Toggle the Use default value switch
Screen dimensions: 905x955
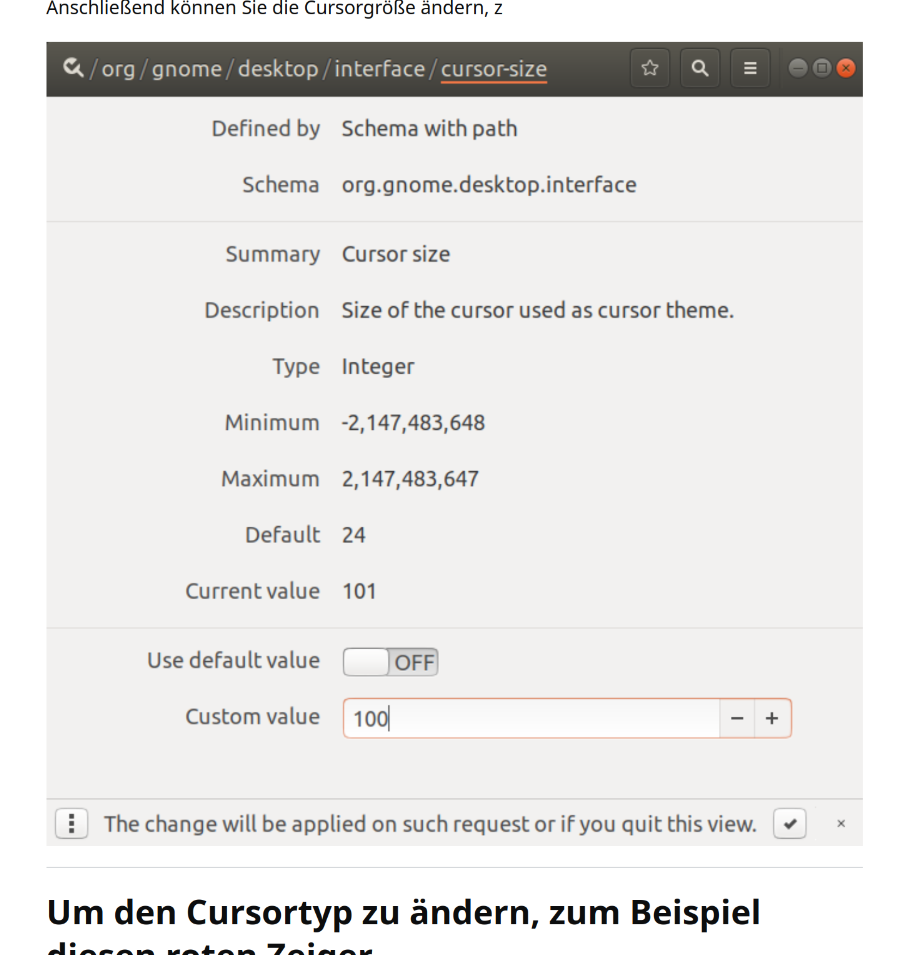coord(390,662)
